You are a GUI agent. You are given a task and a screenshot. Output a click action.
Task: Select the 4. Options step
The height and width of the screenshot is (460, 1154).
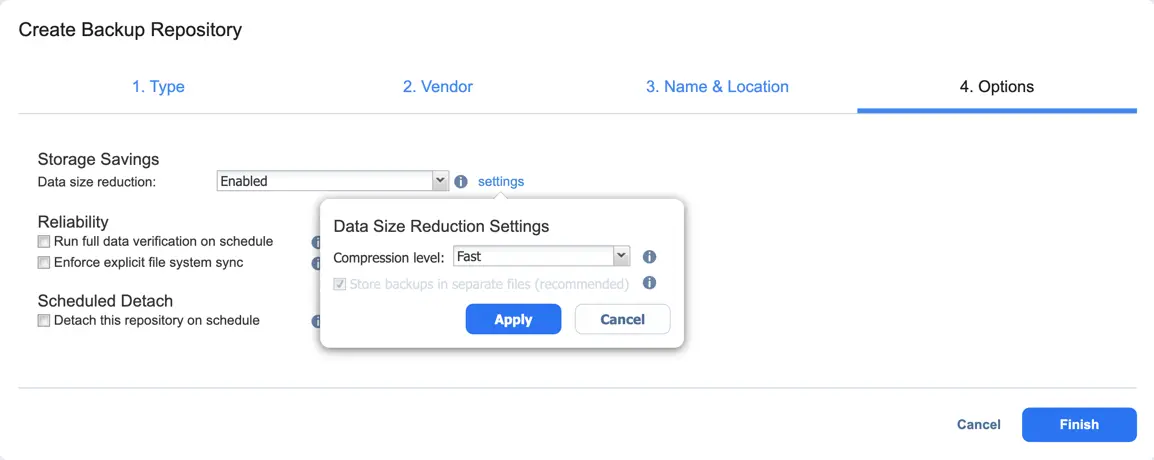tap(997, 87)
